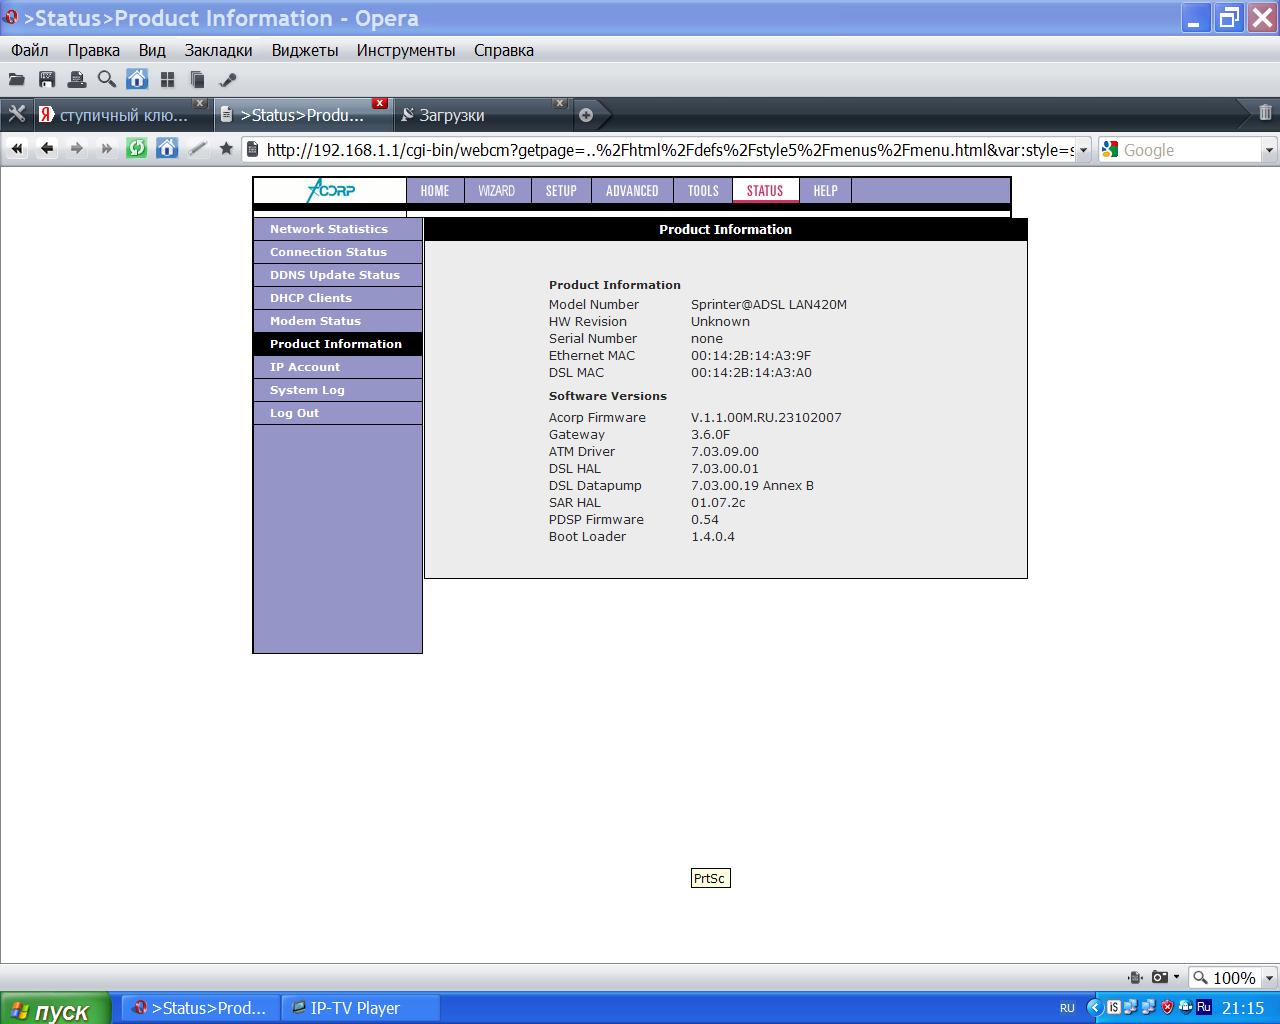Click the Acorp logo
The width and height of the screenshot is (1280, 1024).
tap(330, 190)
